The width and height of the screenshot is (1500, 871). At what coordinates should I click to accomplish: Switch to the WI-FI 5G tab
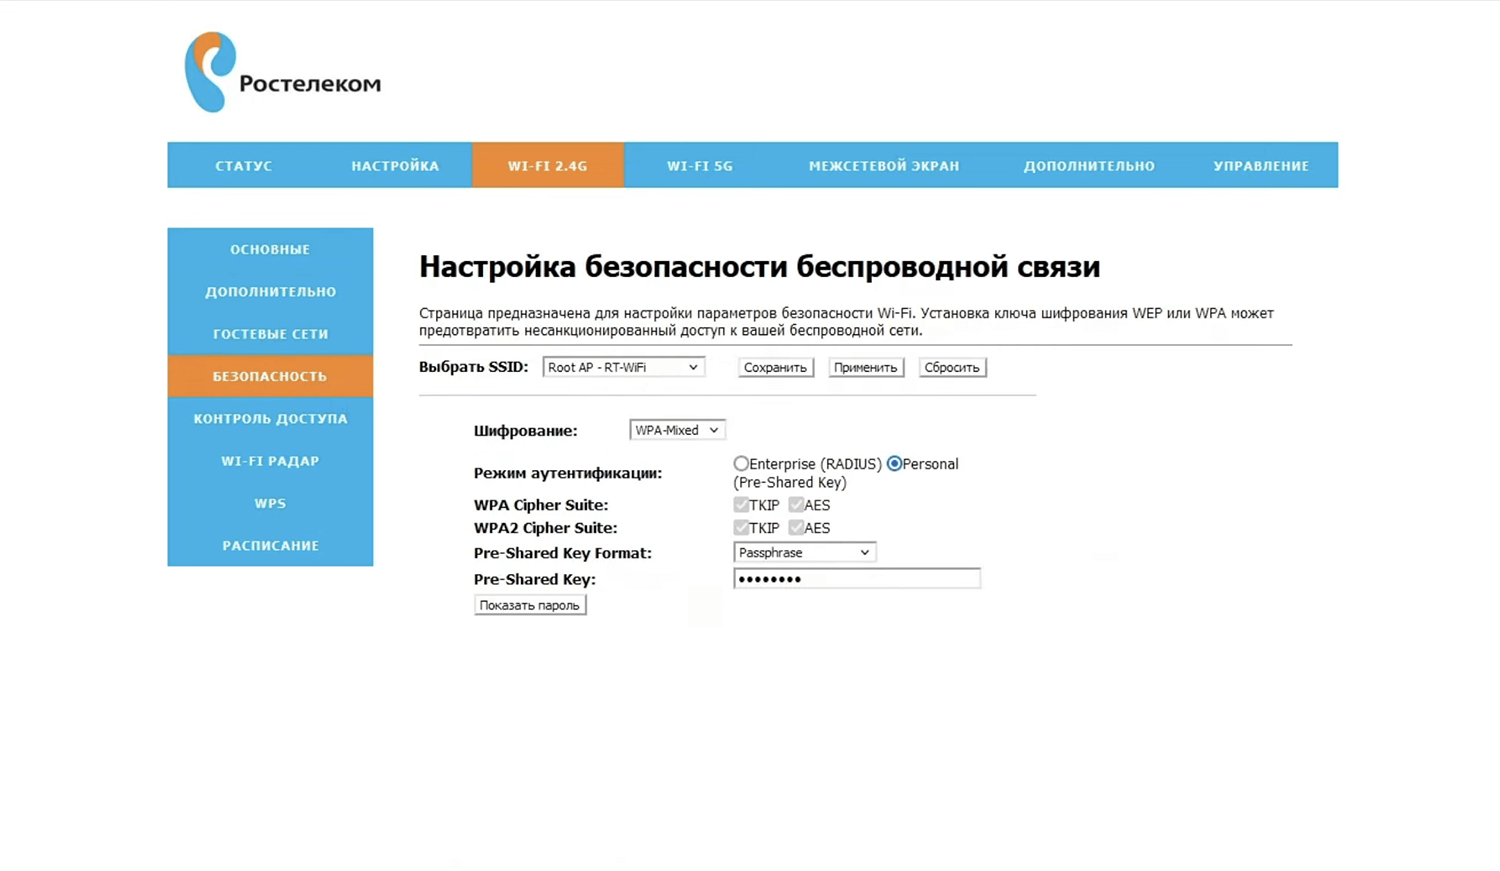click(x=699, y=166)
